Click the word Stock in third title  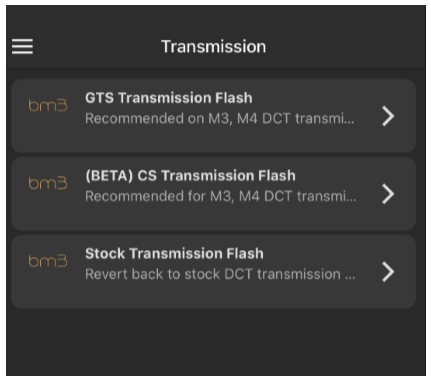click(x=105, y=254)
